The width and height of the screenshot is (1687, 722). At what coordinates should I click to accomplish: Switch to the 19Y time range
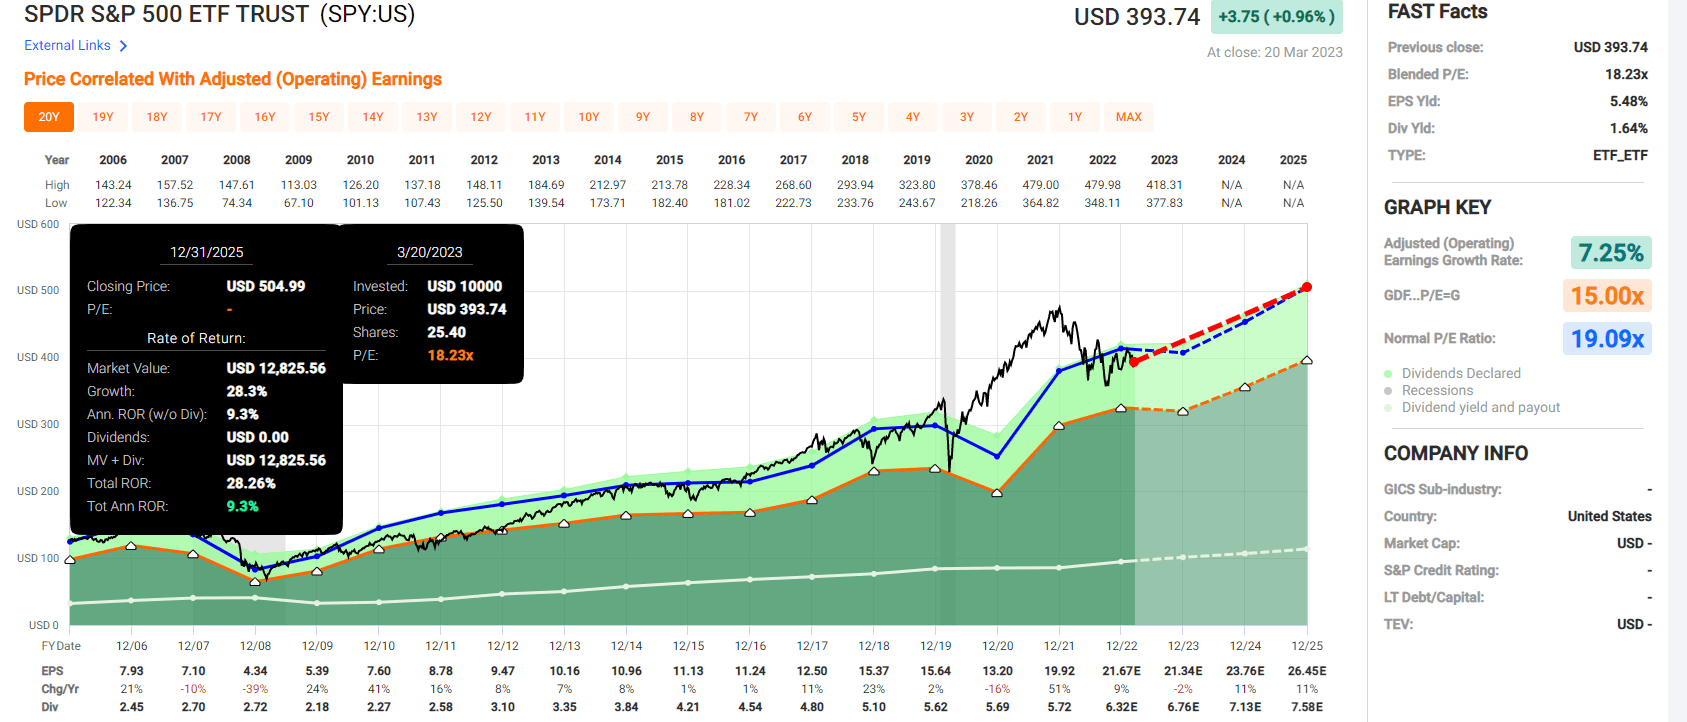point(103,117)
